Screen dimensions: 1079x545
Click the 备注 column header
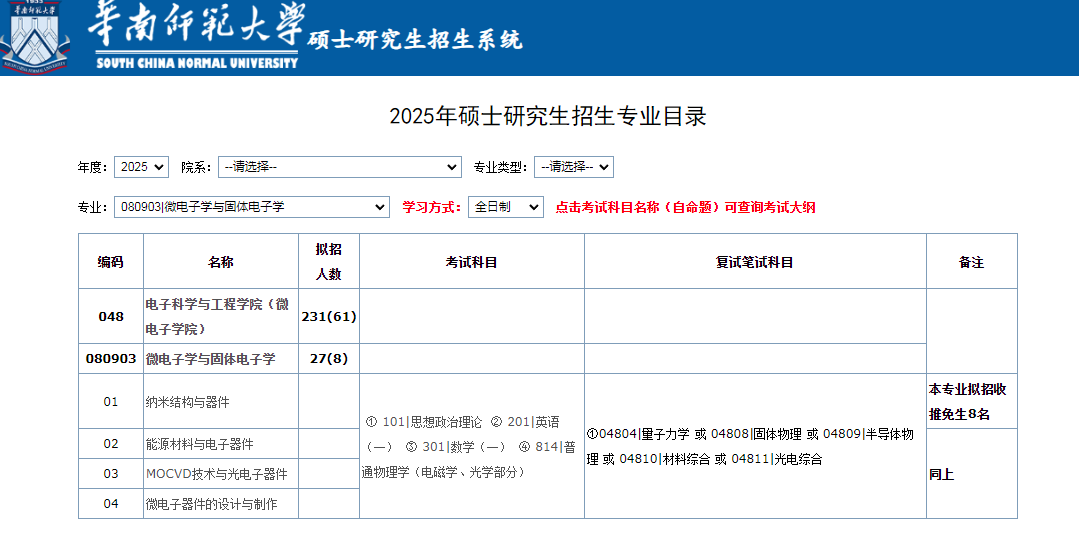[972, 261]
